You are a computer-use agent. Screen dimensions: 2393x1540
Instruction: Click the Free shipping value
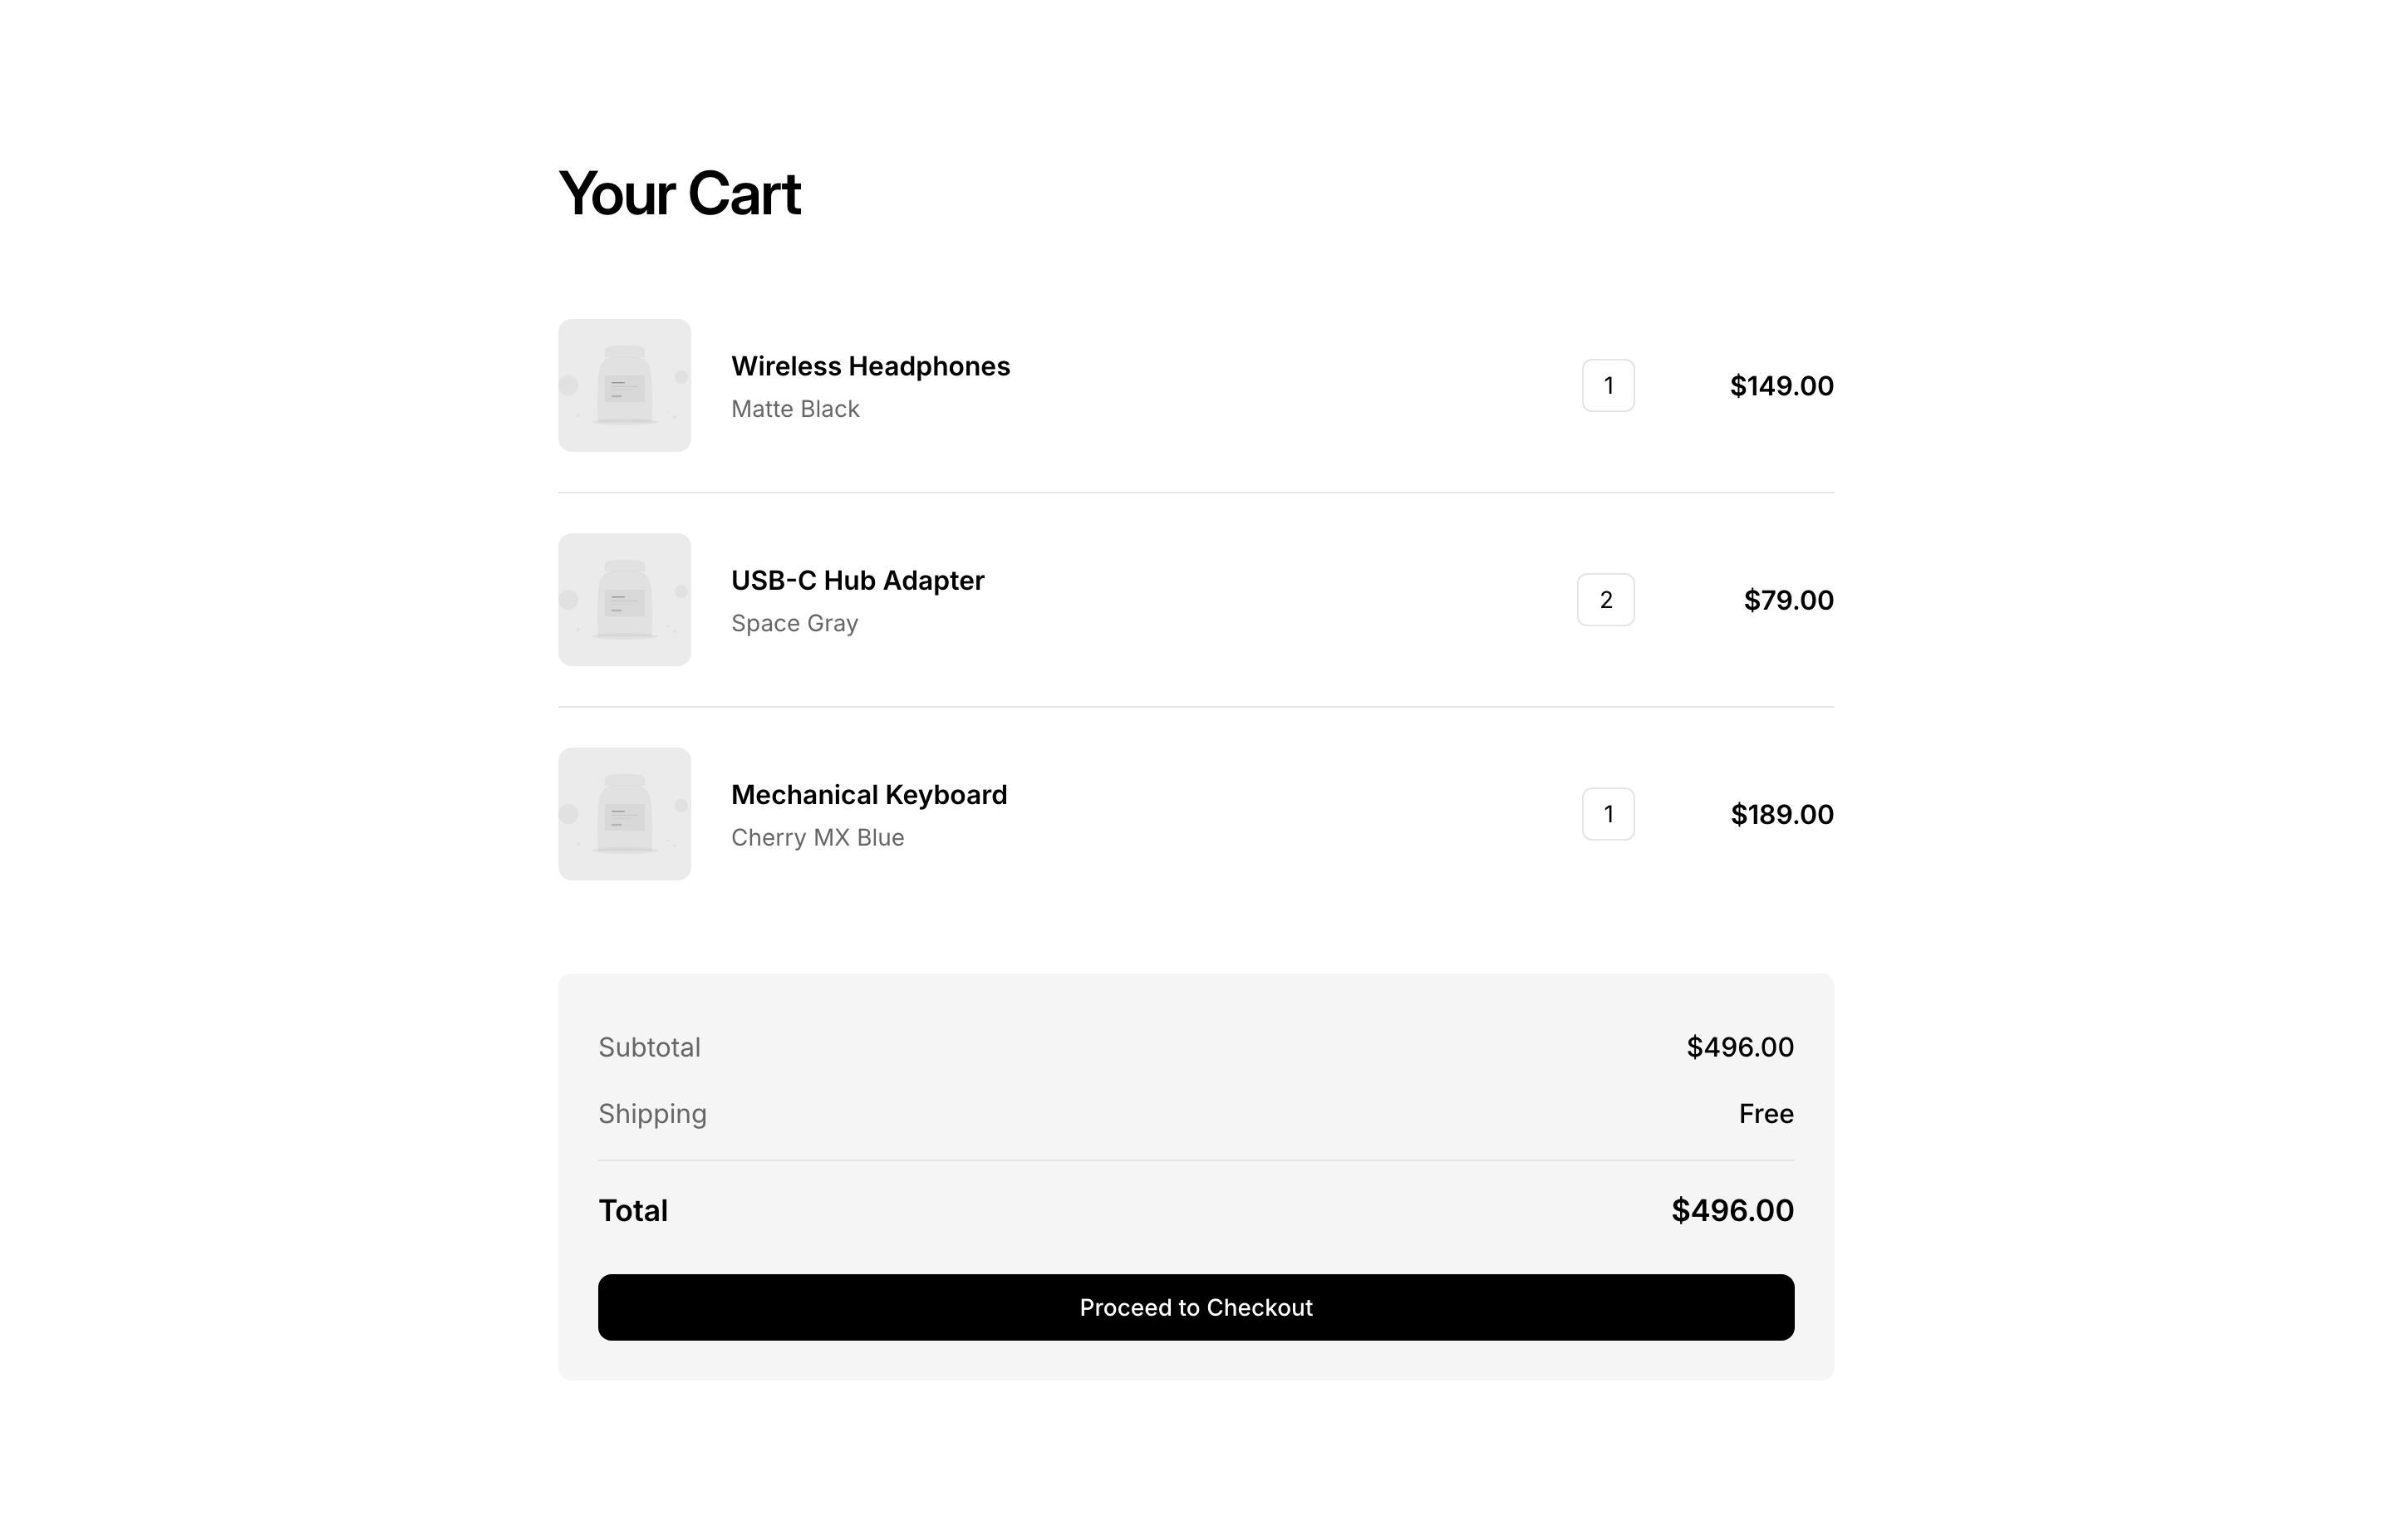click(x=1765, y=1113)
